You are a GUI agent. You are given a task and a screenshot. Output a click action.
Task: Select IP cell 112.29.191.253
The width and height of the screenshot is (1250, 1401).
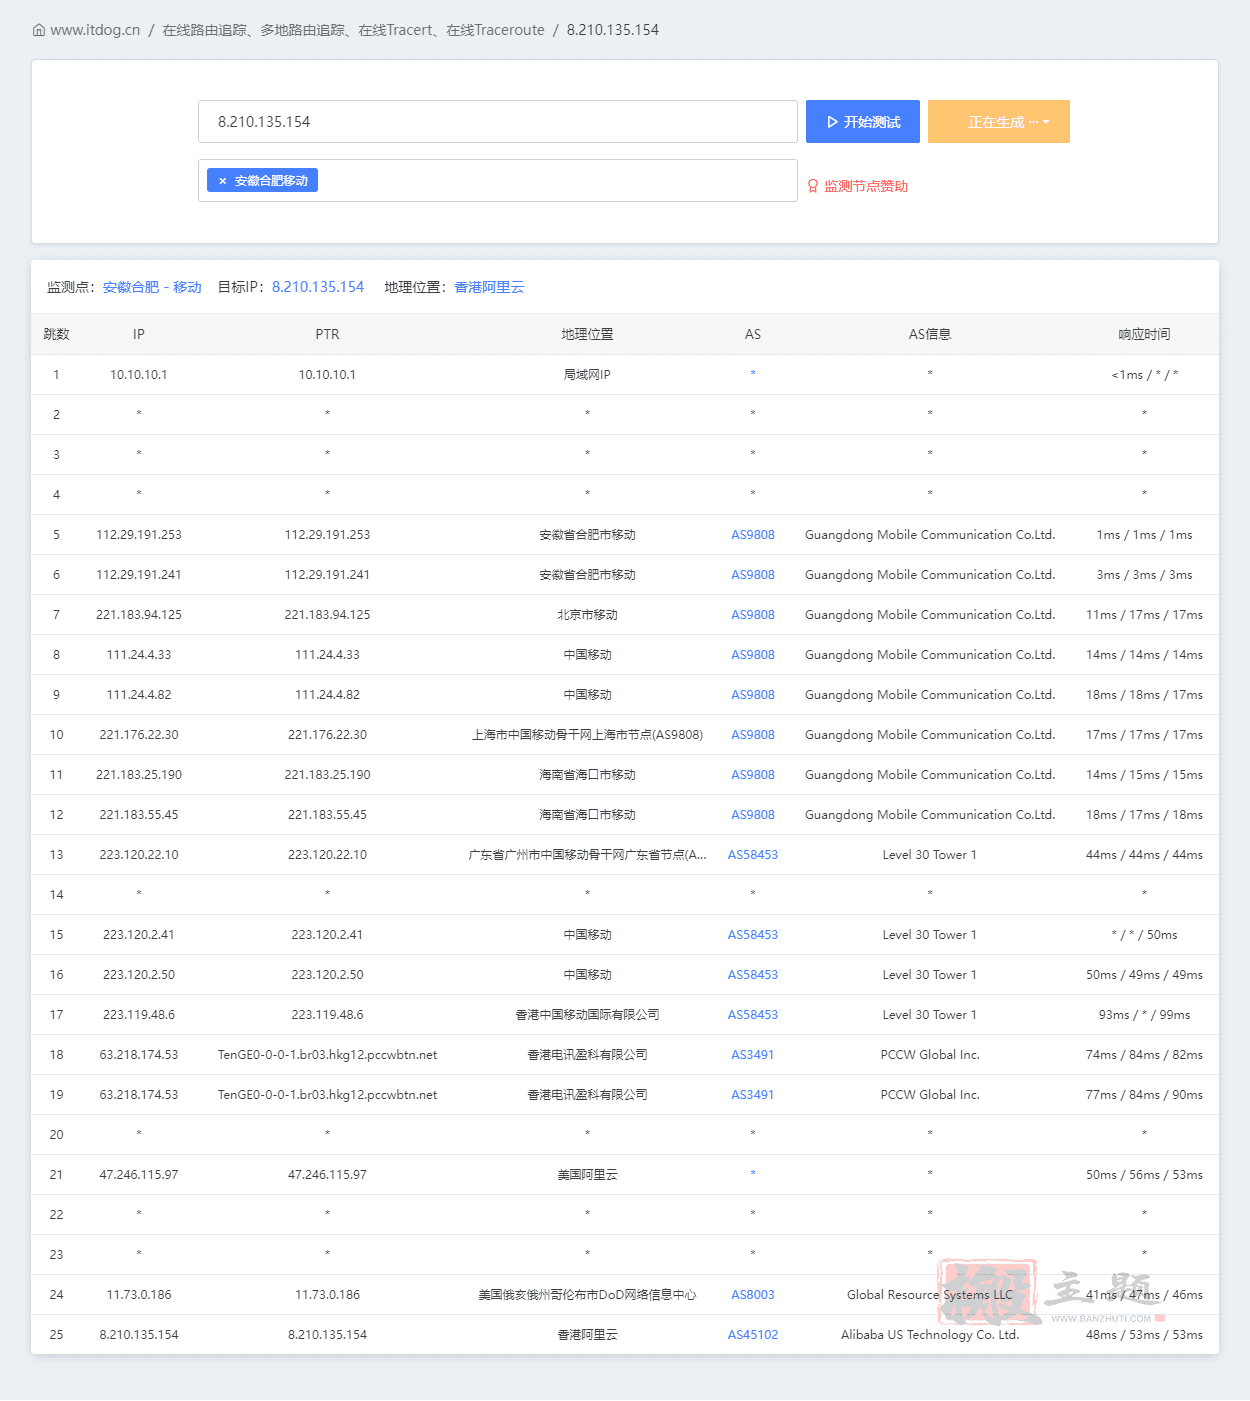(139, 535)
